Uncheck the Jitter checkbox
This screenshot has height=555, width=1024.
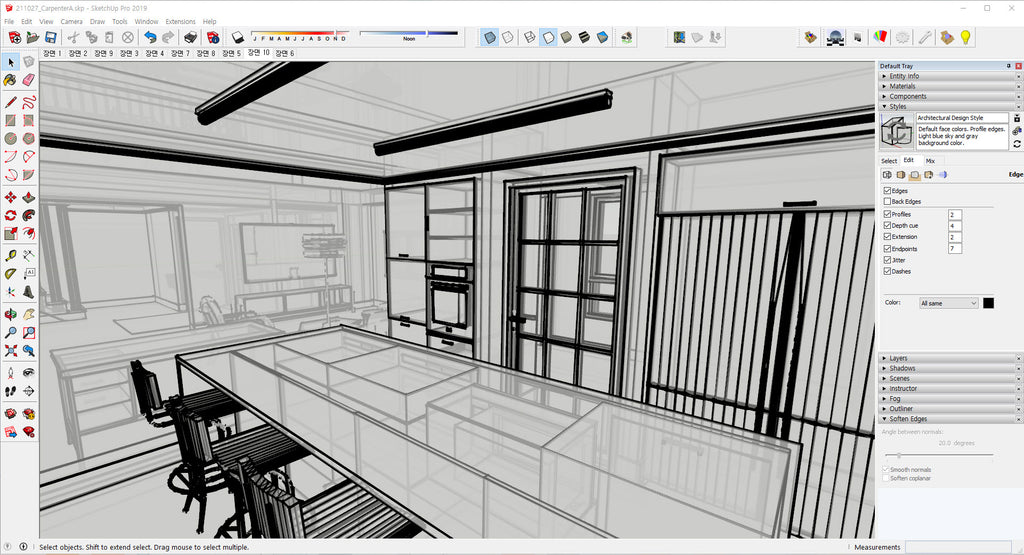click(887, 260)
